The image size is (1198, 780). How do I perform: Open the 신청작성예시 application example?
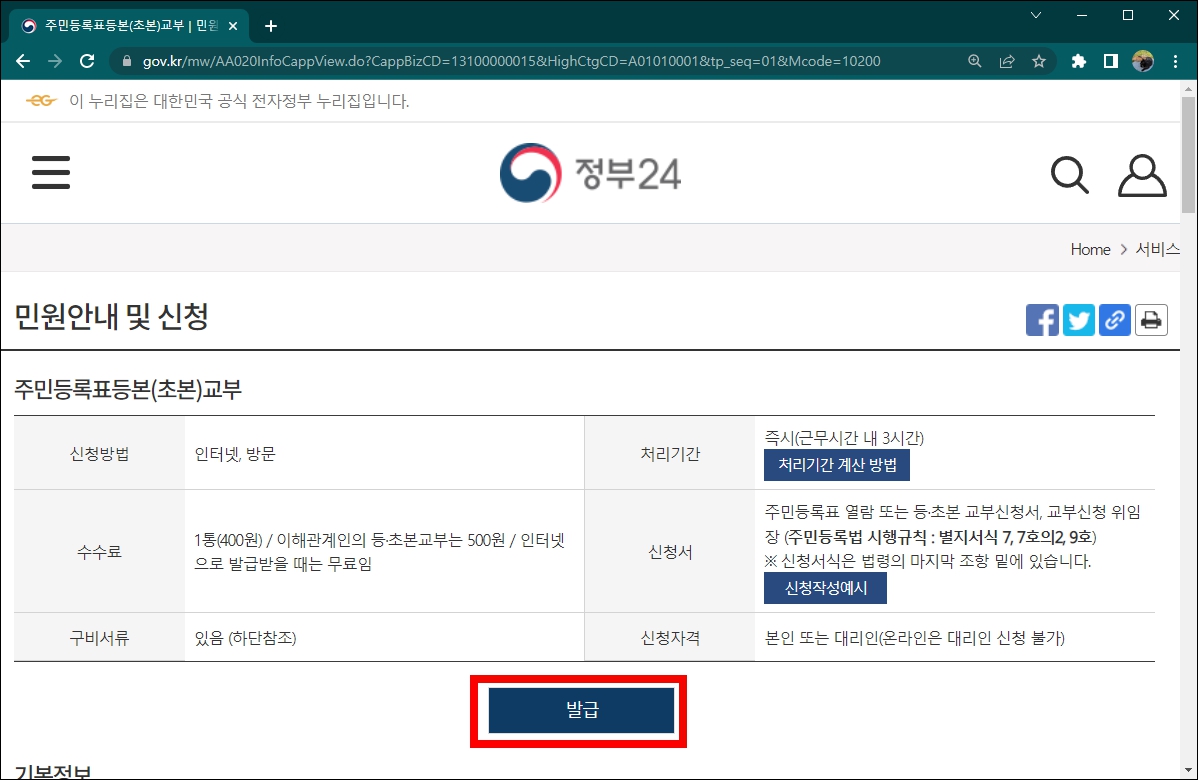point(825,588)
